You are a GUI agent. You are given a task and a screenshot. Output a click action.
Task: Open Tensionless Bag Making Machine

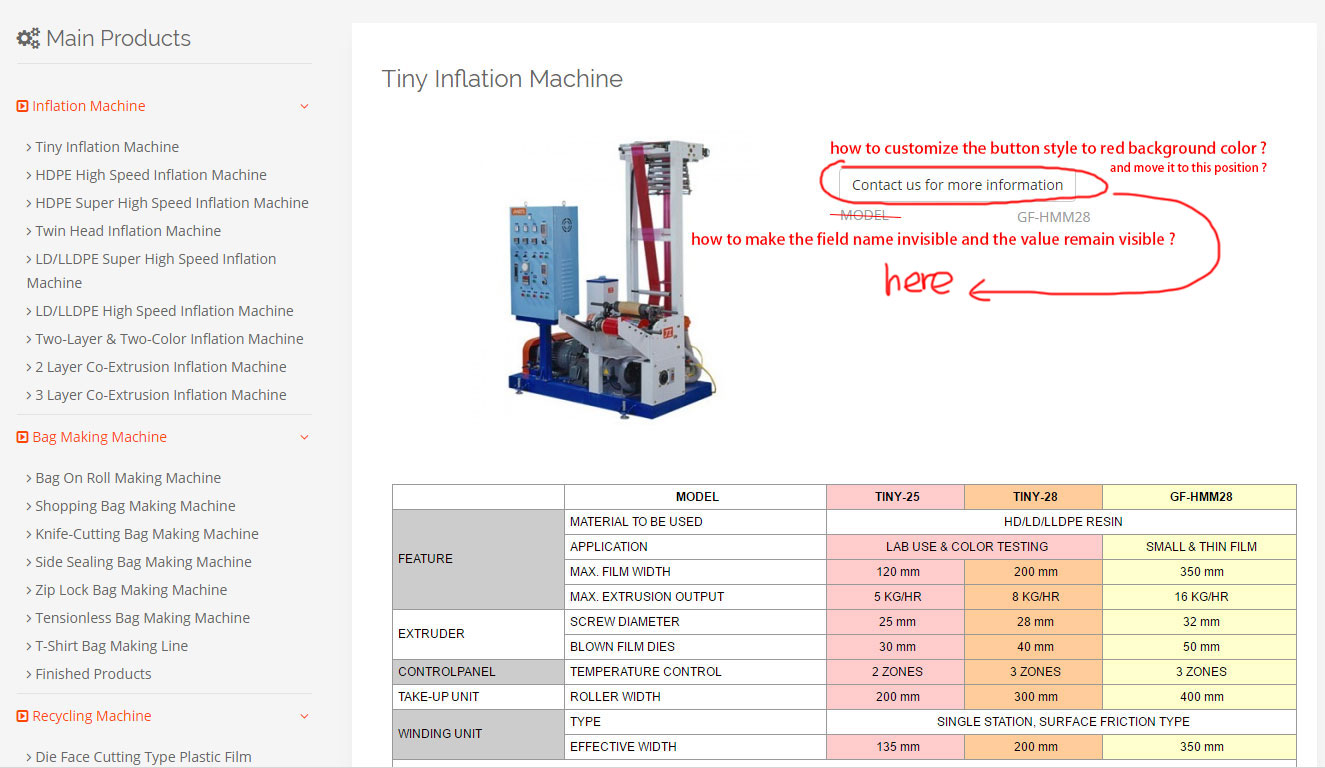pos(143,618)
